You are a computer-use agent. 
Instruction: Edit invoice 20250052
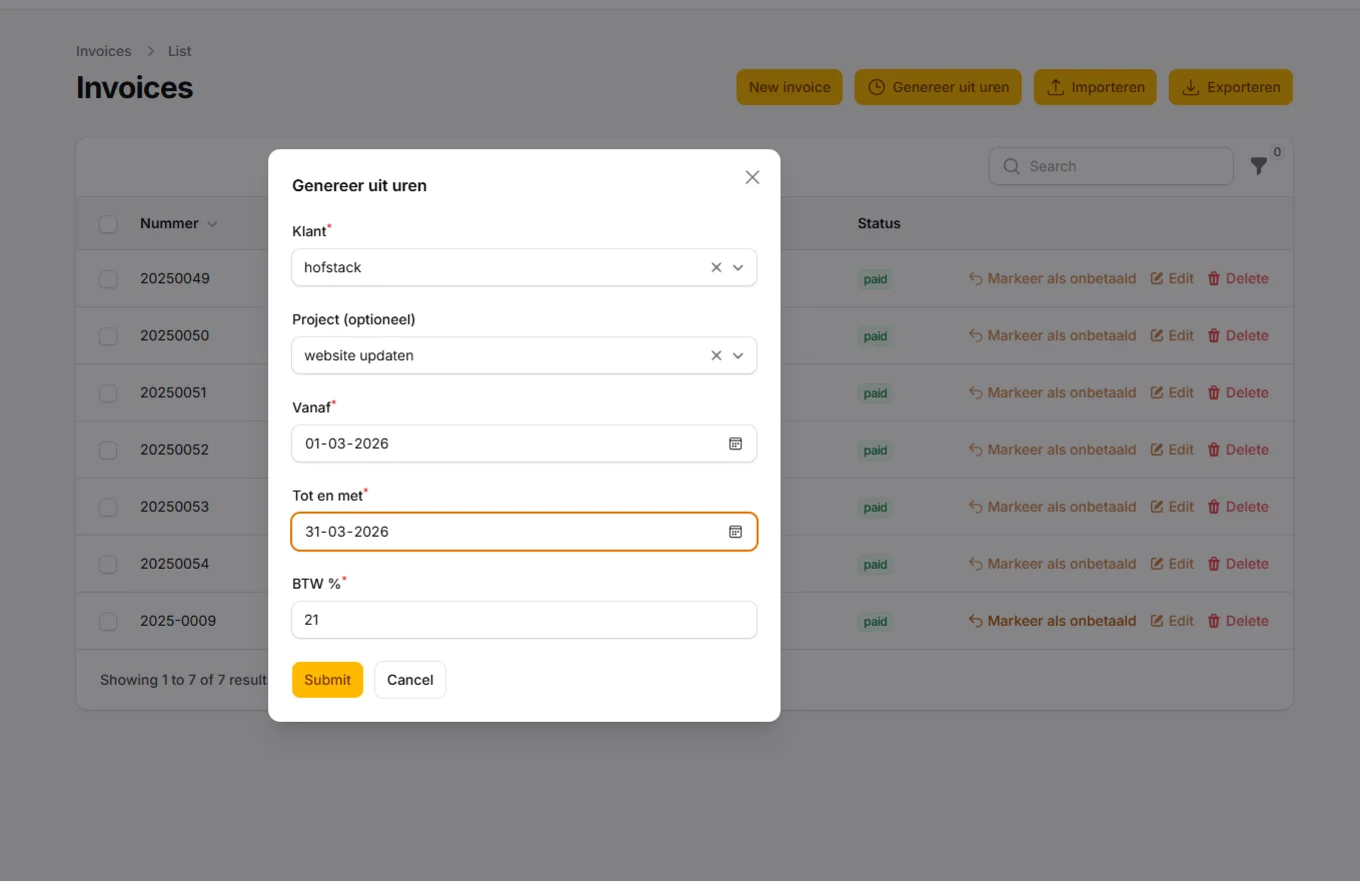[x=1172, y=450]
